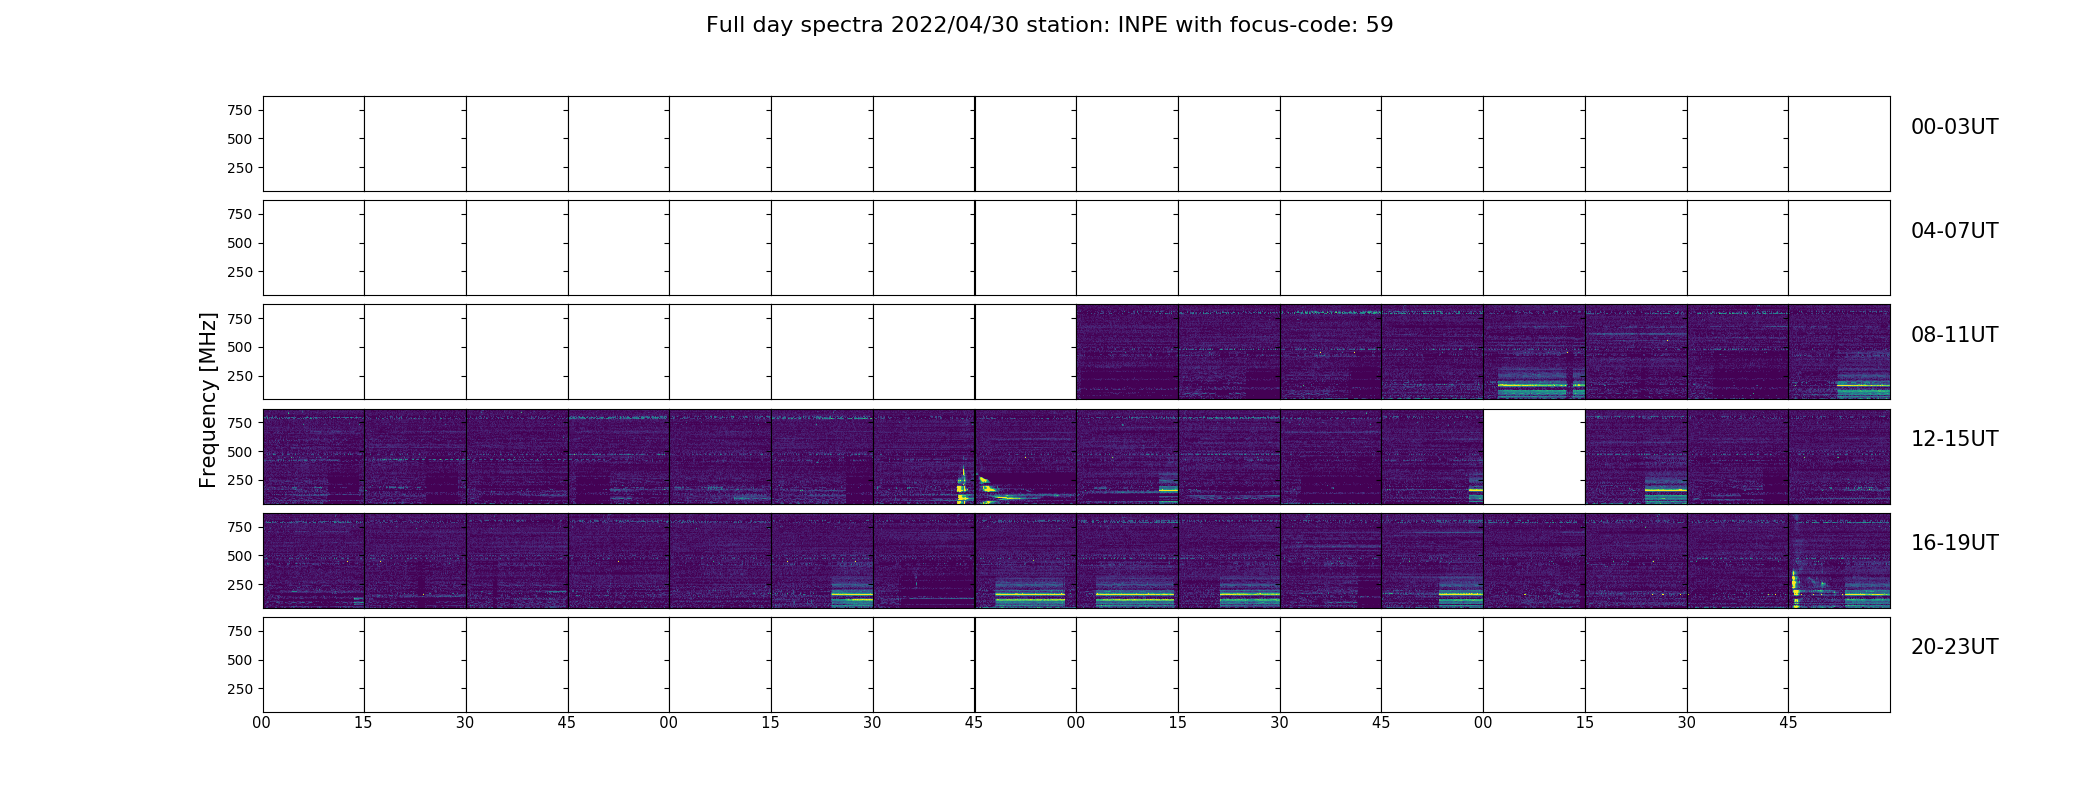The width and height of the screenshot is (2100, 800).
Task: Click the 250 tick of the 08-11UT panel
Action: click(240, 376)
